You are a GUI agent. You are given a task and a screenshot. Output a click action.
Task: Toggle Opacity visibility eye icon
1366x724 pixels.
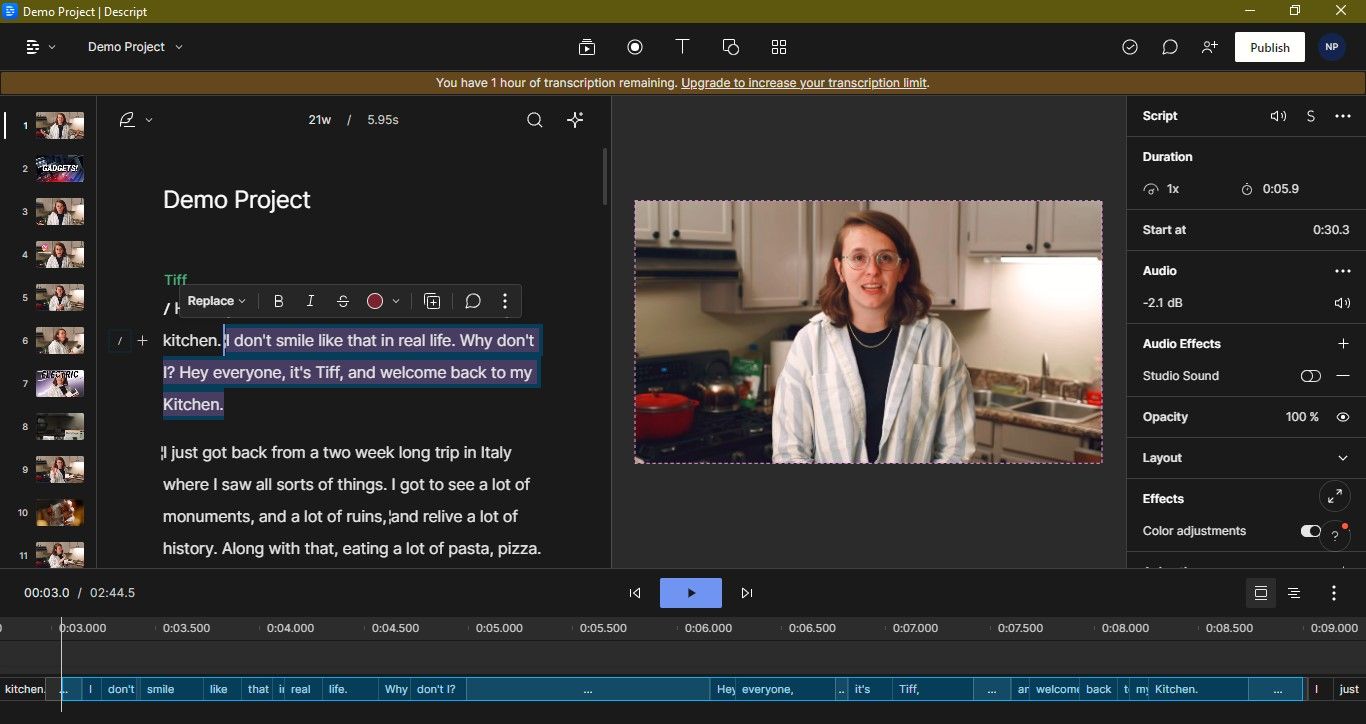[x=1343, y=417]
